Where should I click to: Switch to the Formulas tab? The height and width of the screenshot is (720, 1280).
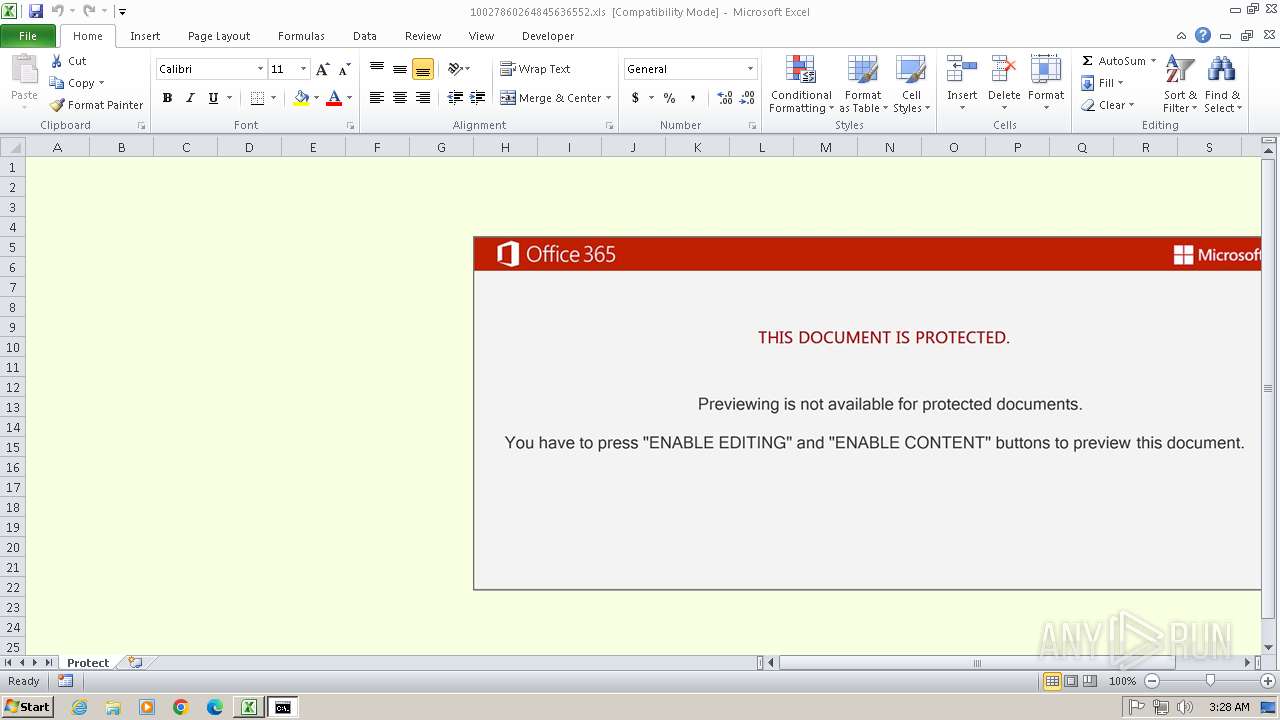pyautogui.click(x=301, y=36)
